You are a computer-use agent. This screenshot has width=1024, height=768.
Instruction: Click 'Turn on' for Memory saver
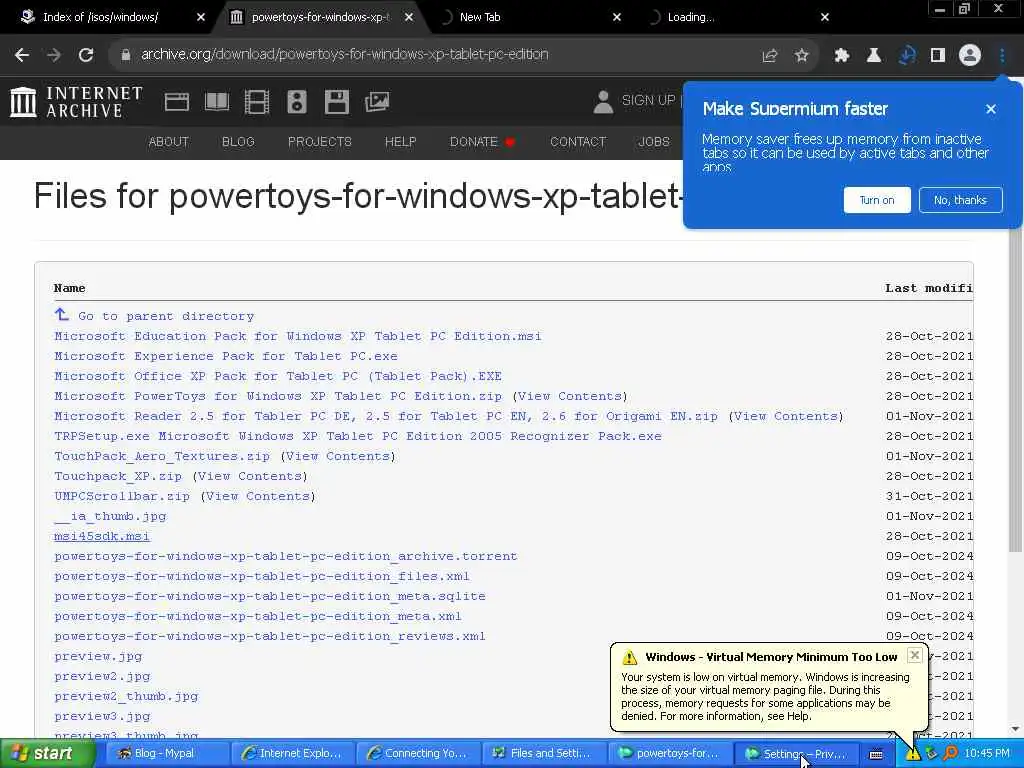[x=877, y=200]
